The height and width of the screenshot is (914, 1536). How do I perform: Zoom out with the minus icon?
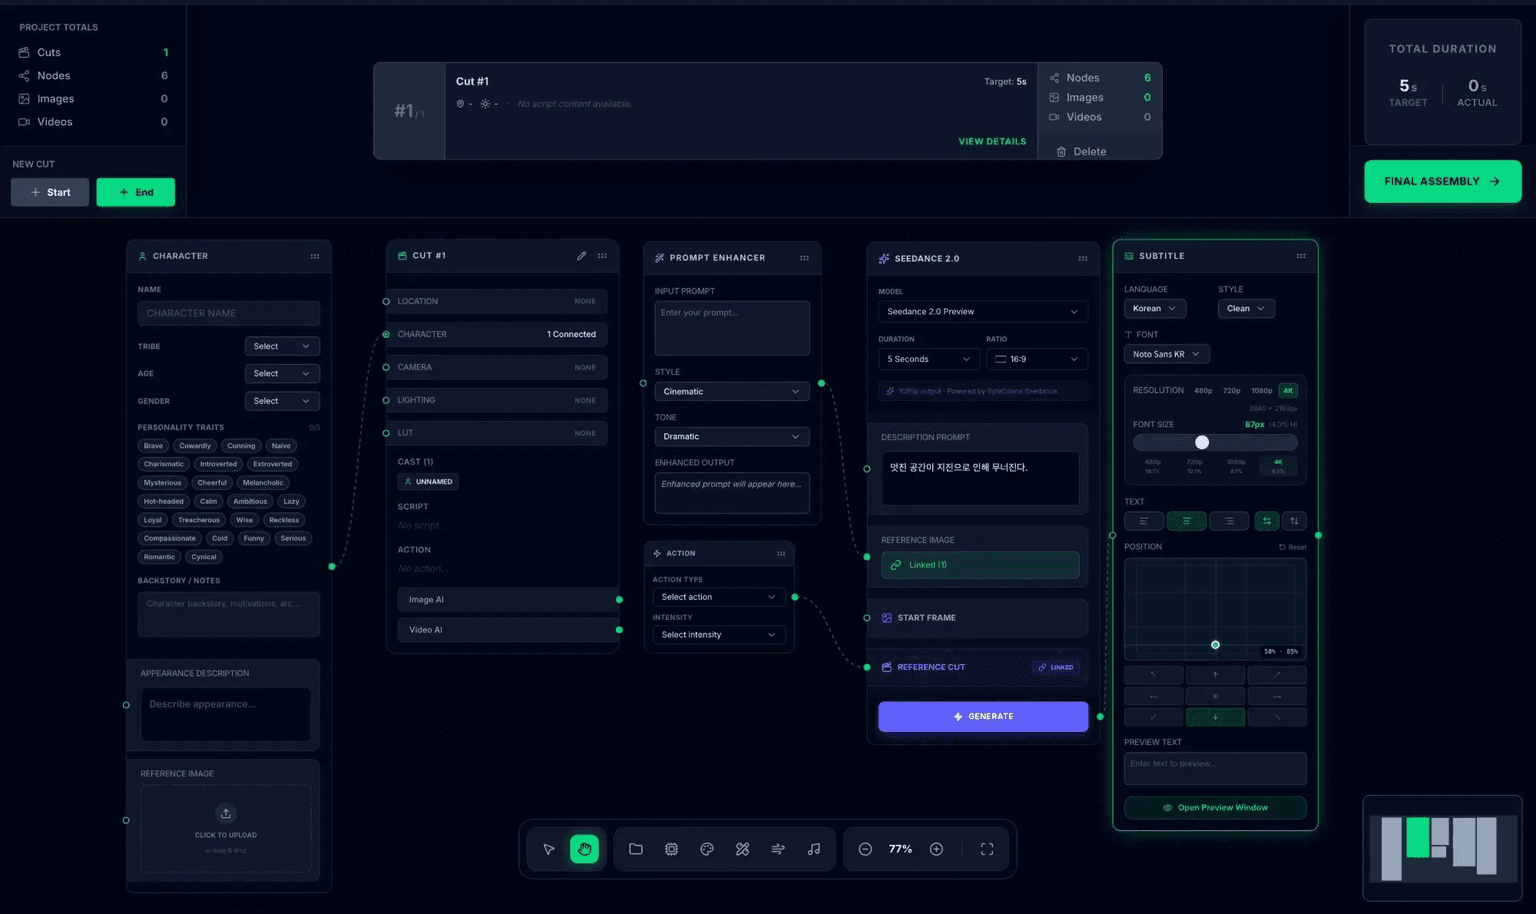tap(865, 849)
